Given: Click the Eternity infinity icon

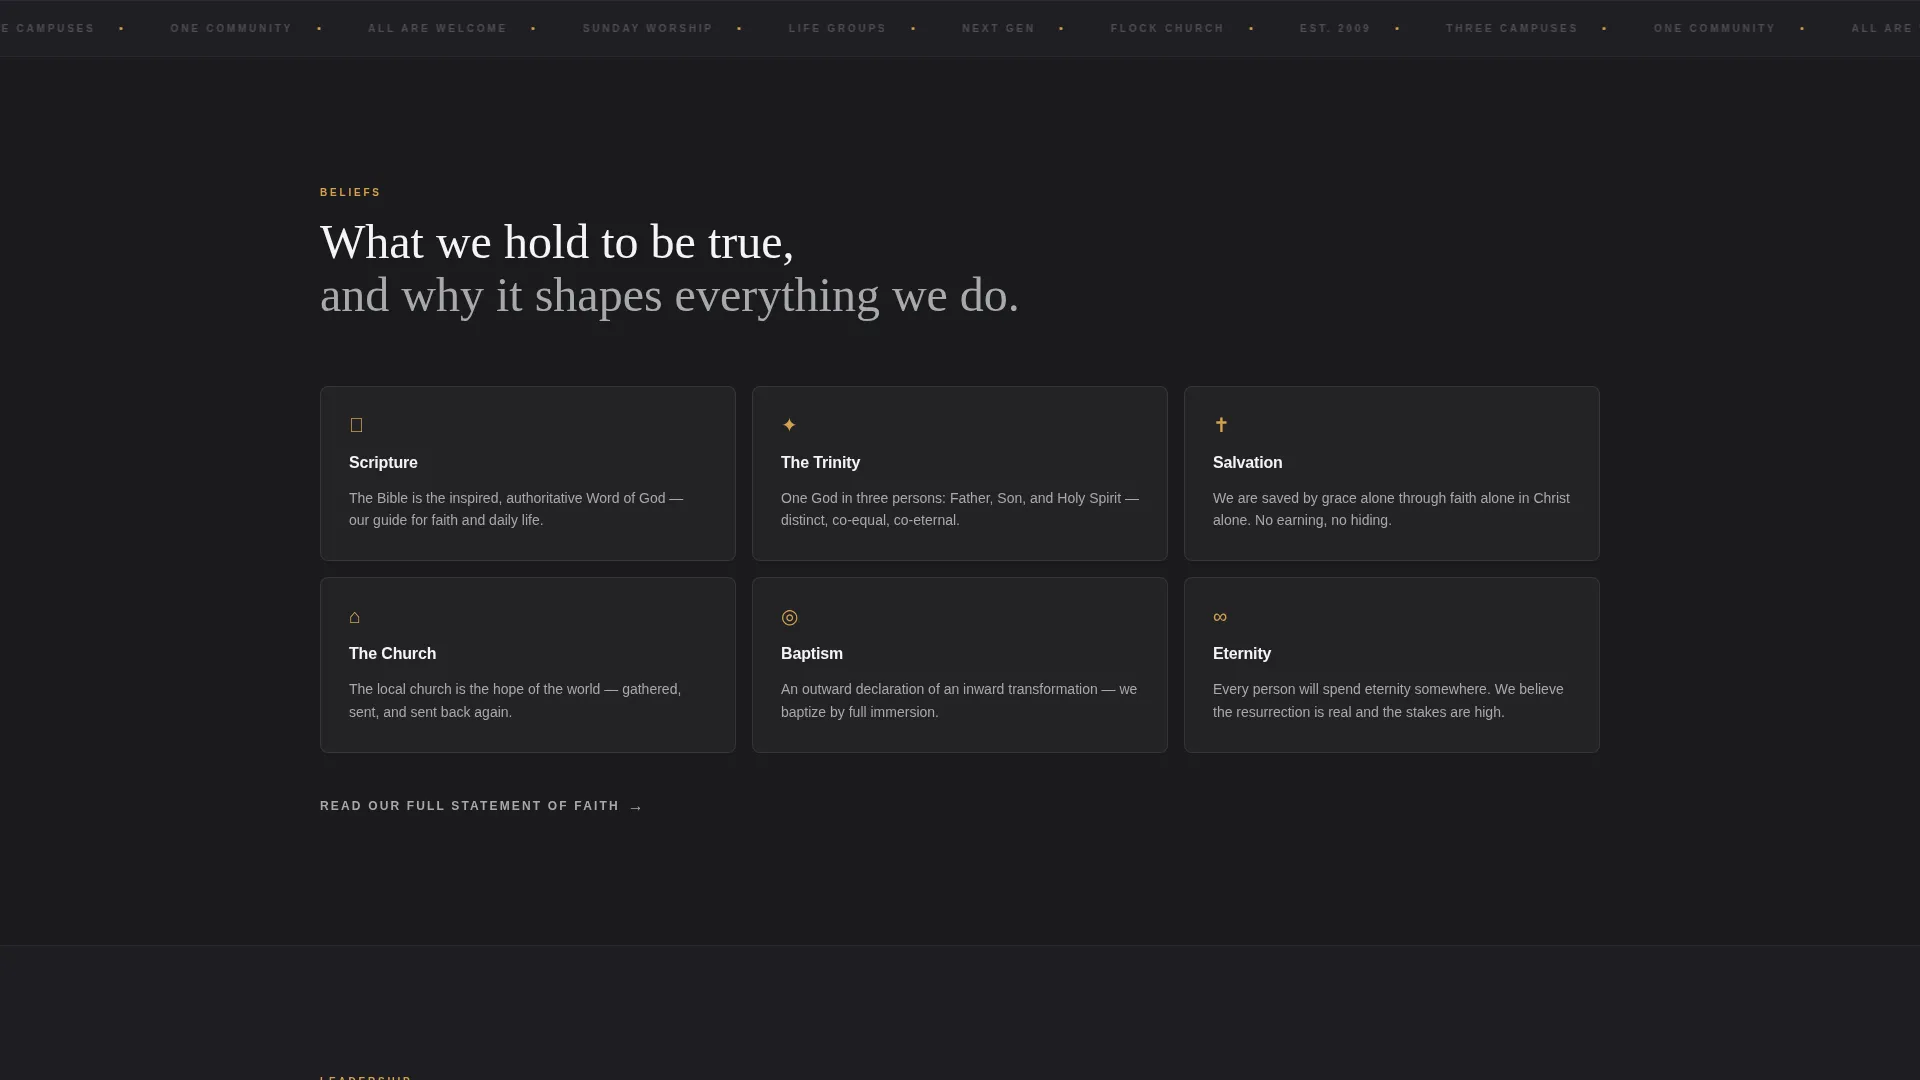Looking at the screenshot, I should [1220, 617].
